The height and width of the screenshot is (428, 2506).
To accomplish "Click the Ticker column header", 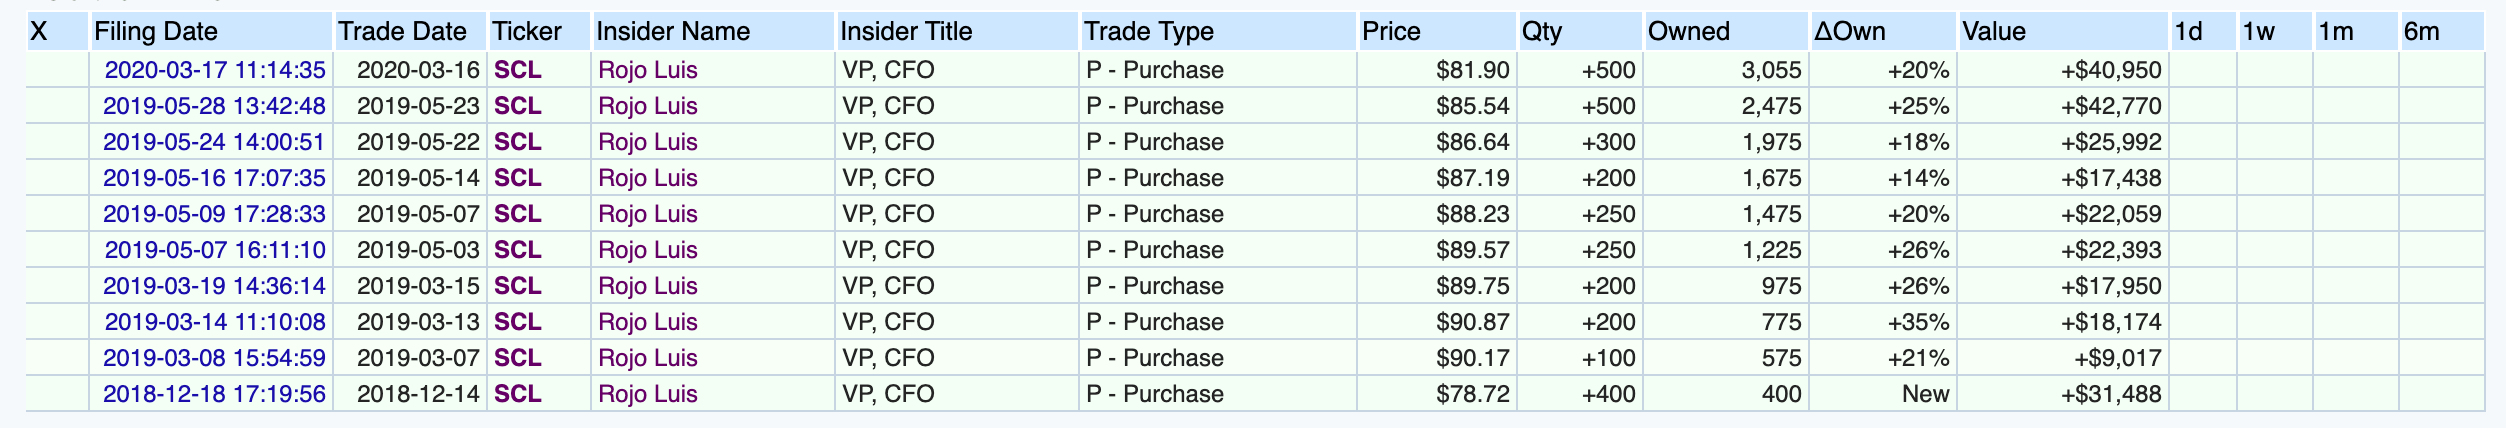I will [x=527, y=32].
